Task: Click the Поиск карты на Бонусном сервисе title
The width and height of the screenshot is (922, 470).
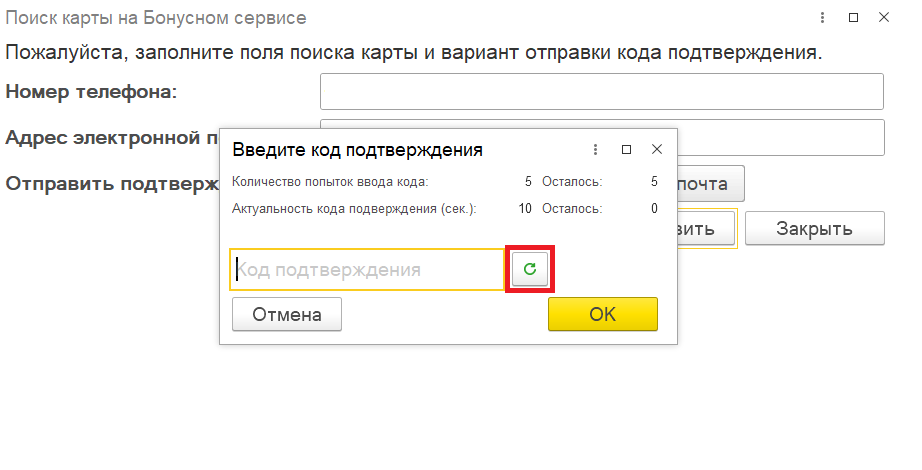Action: click(x=156, y=18)
